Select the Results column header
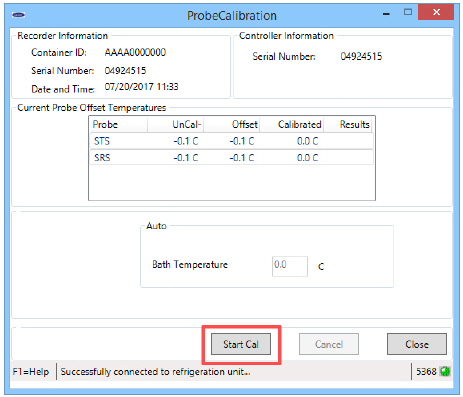 coord(349,124)
